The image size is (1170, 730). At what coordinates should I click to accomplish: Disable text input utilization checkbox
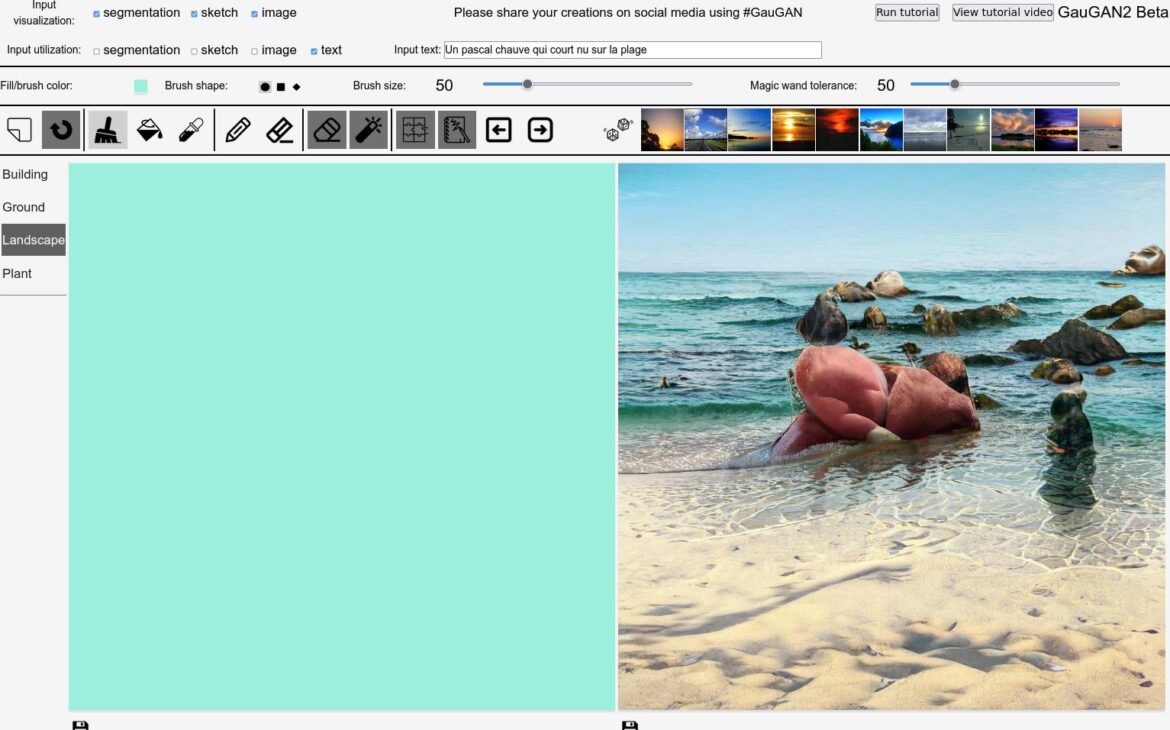(x=314, y=51)
